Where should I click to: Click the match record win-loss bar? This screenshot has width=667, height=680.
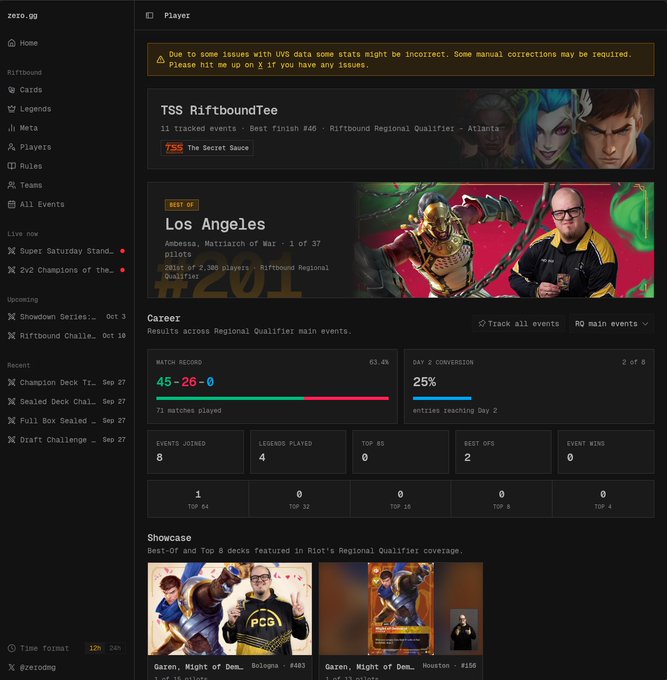[272, 398]
